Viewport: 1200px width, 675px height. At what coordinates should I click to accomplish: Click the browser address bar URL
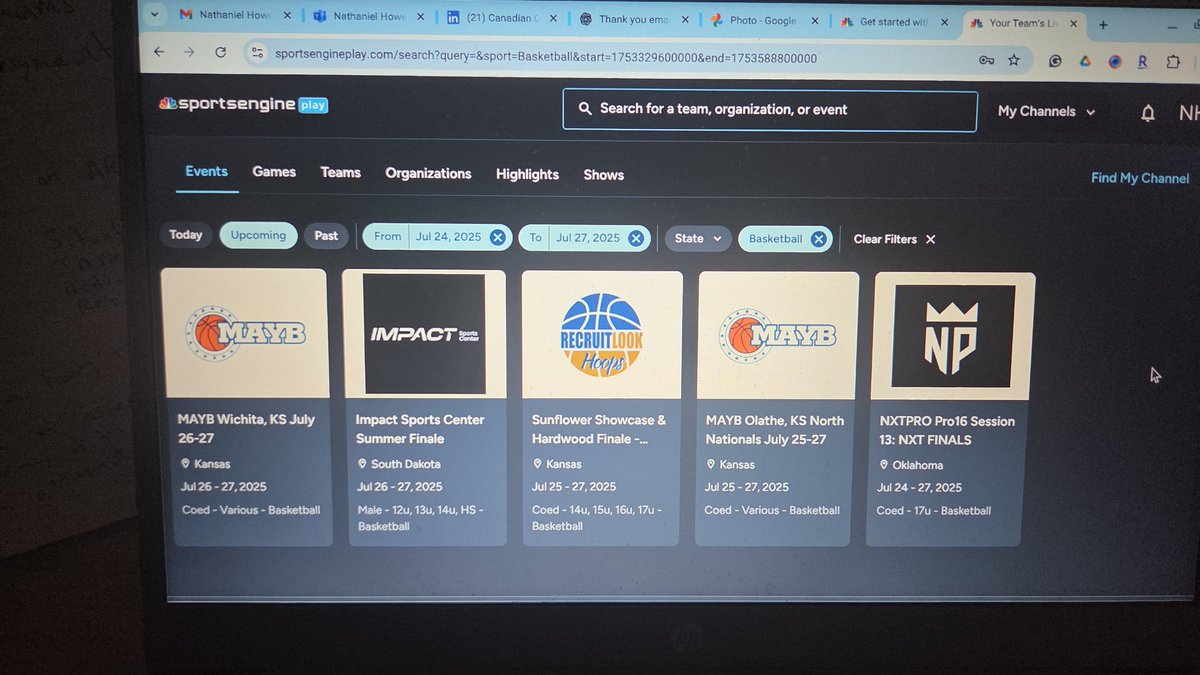pyautogui.click(x=546, y=58)
